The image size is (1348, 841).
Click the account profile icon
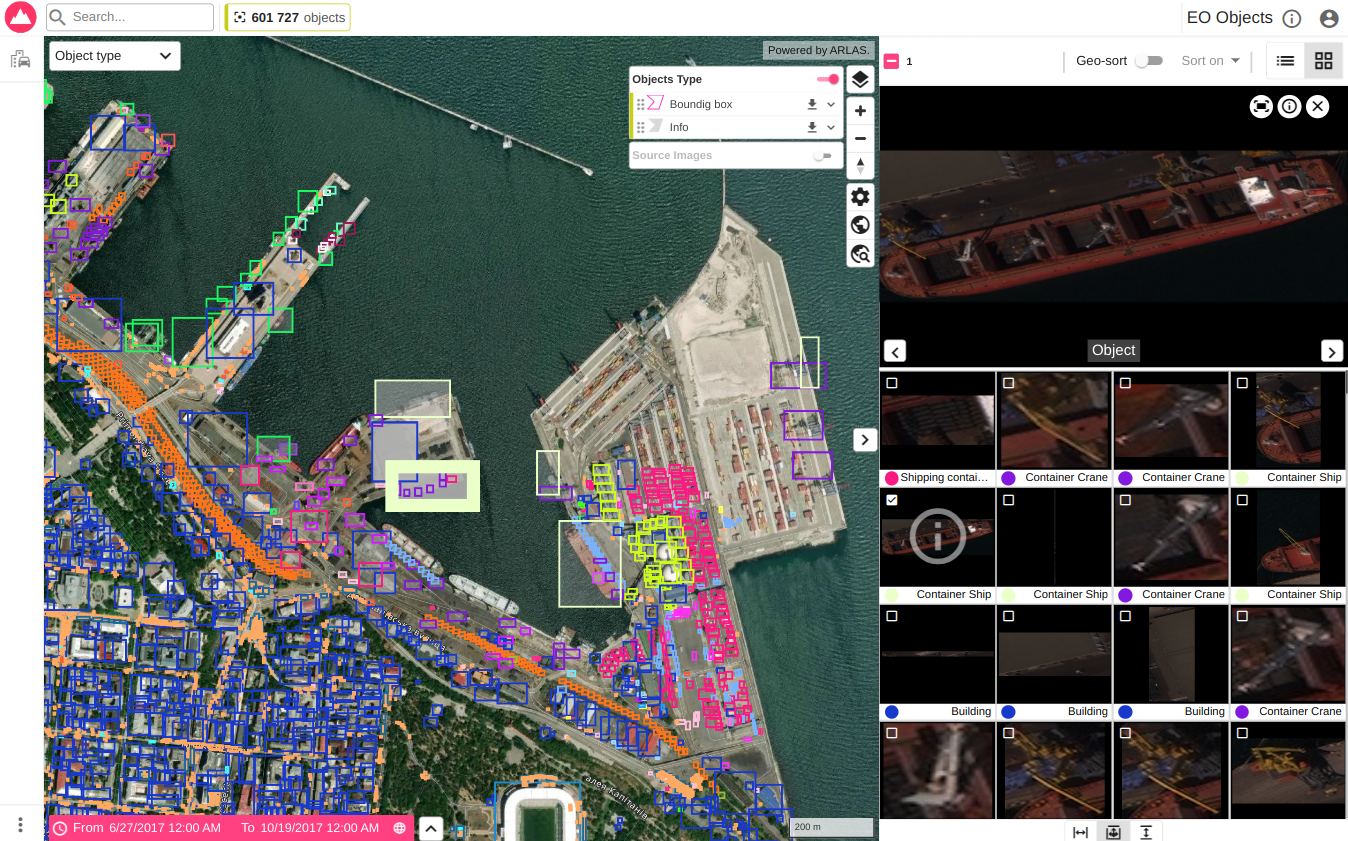coord(1328,18)
